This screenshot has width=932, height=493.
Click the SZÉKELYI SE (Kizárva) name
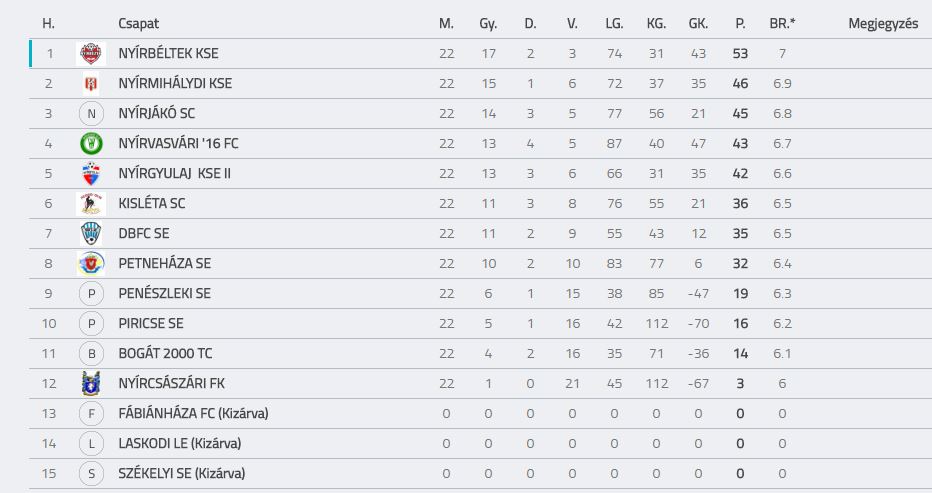(182, 473)
